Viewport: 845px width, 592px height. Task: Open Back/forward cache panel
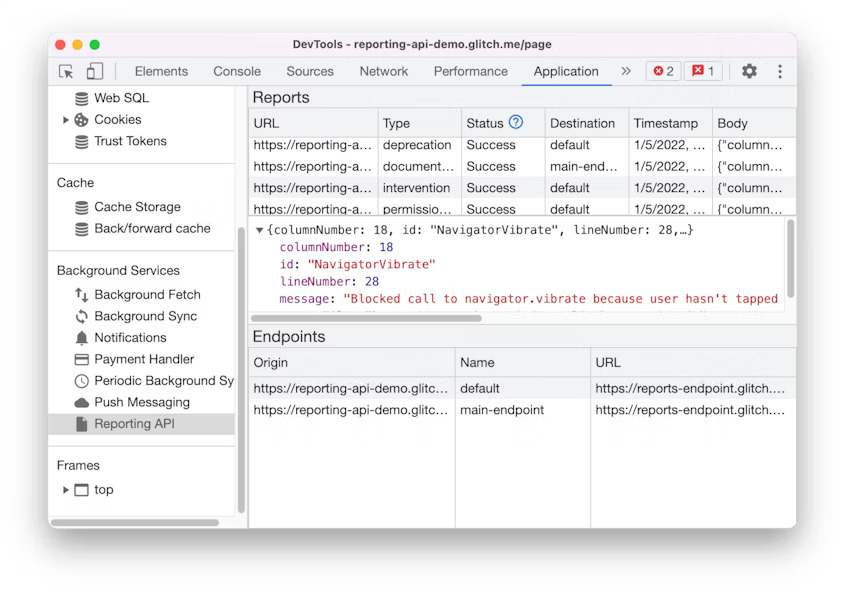pos(150,228)
